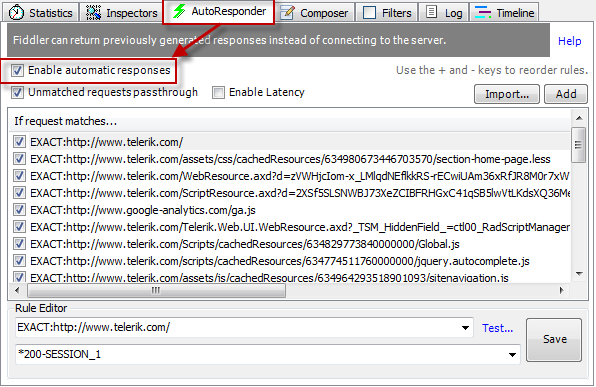
Task: Open the Composer tab
Action: click(315, 13)
